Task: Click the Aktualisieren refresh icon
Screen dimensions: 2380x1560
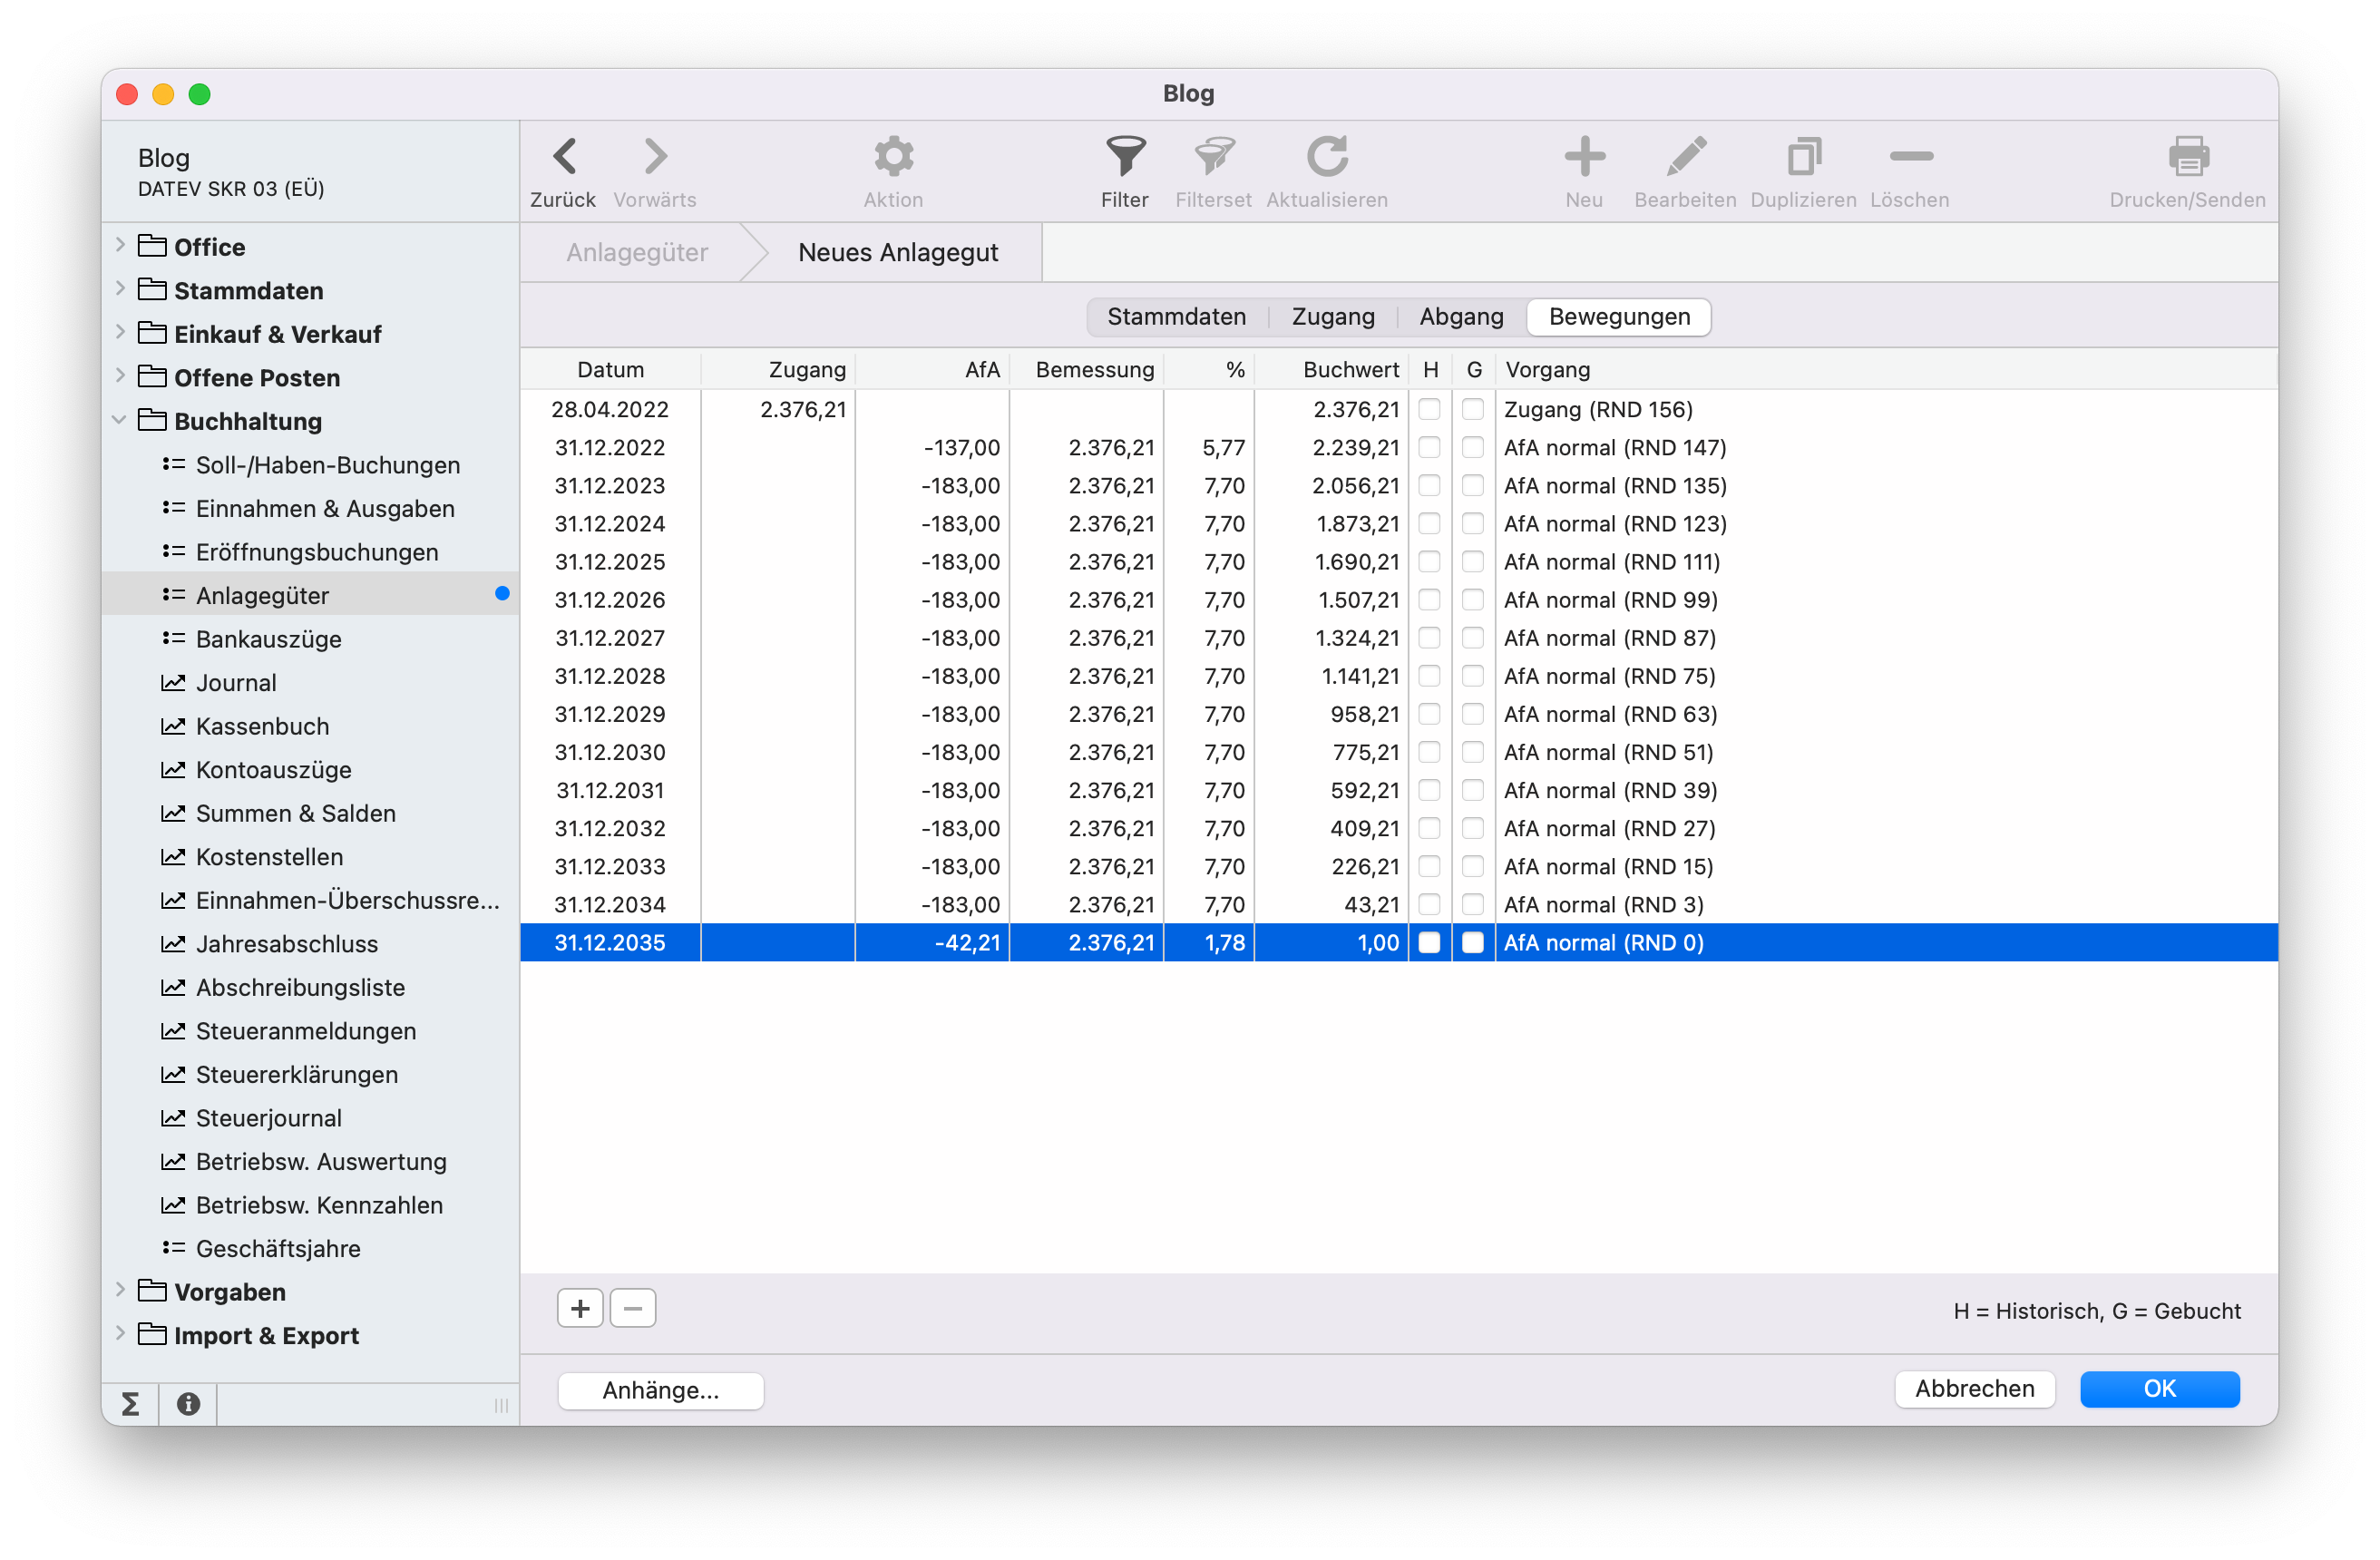Action: (1327, 157)
